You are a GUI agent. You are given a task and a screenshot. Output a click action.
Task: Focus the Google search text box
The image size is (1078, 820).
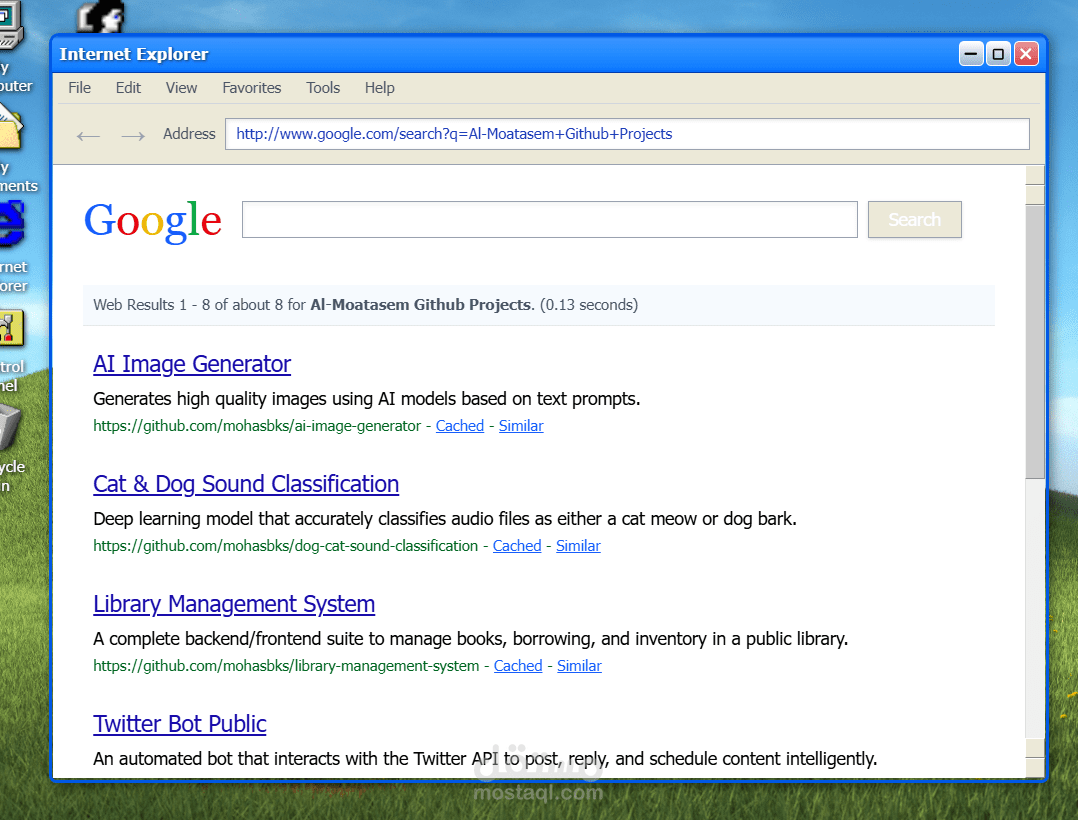(x=550, y=220)
